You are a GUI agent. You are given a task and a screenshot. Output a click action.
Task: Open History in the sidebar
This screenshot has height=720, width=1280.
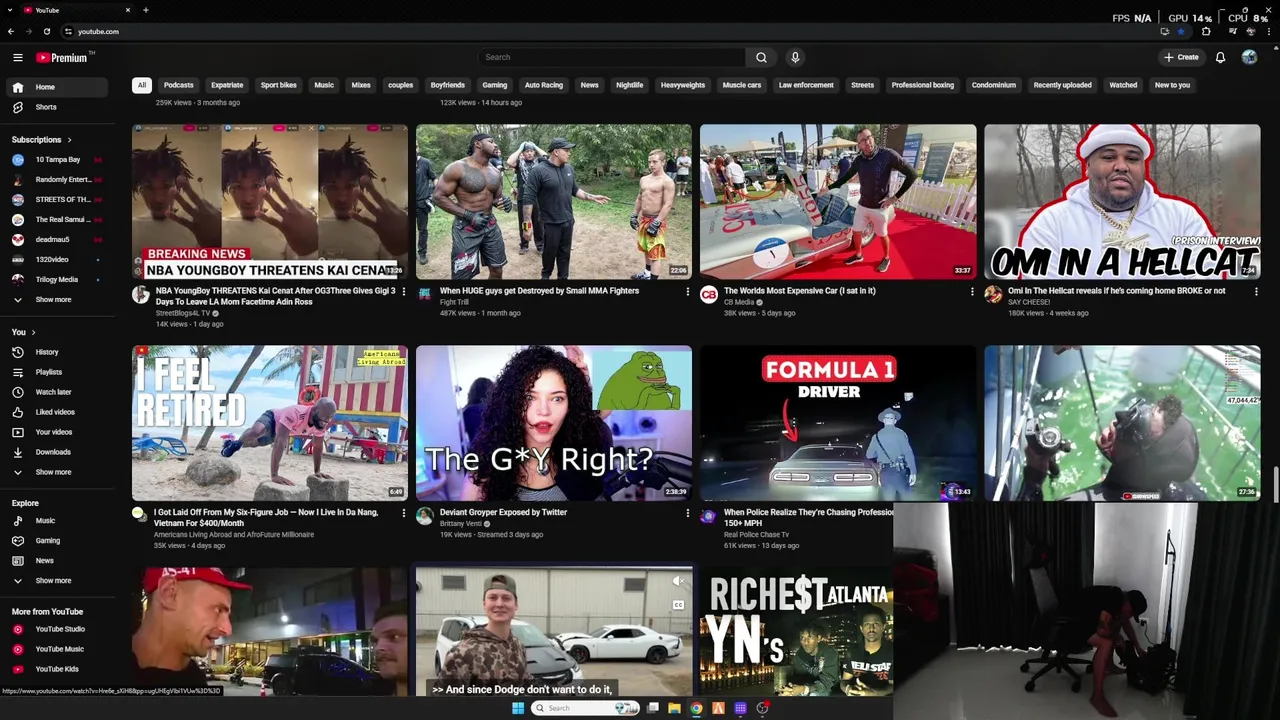(59, 352)
